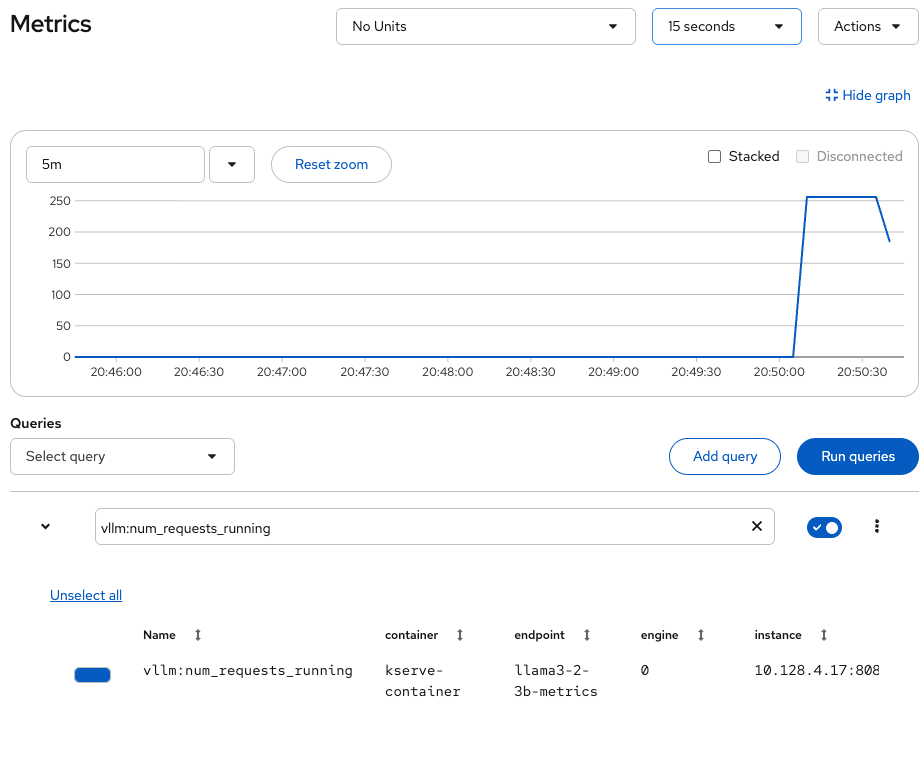The image size is (923, 768).
Task: Sort the instance column
Action: pyautogui.click(x=822, y=635)
